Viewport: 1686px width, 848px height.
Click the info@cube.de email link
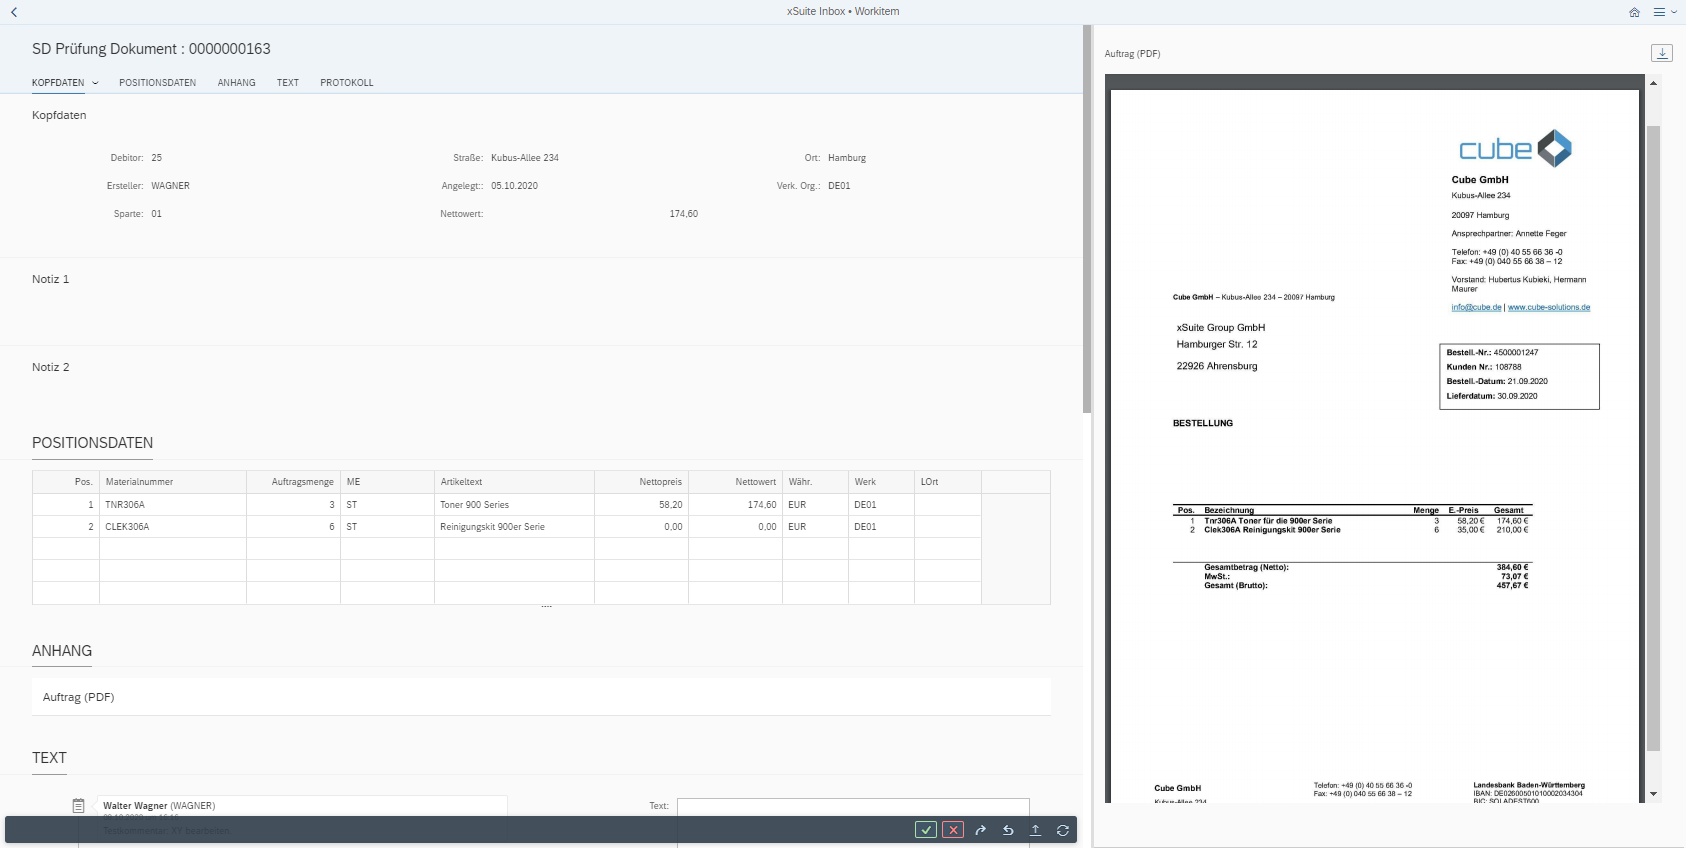1476,307
